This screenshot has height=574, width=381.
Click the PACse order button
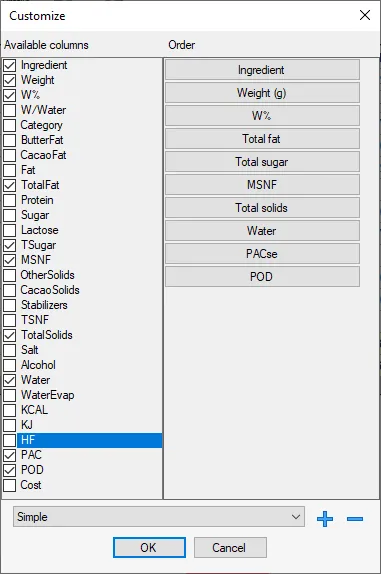pyautogui.click(x=262, y=254)
